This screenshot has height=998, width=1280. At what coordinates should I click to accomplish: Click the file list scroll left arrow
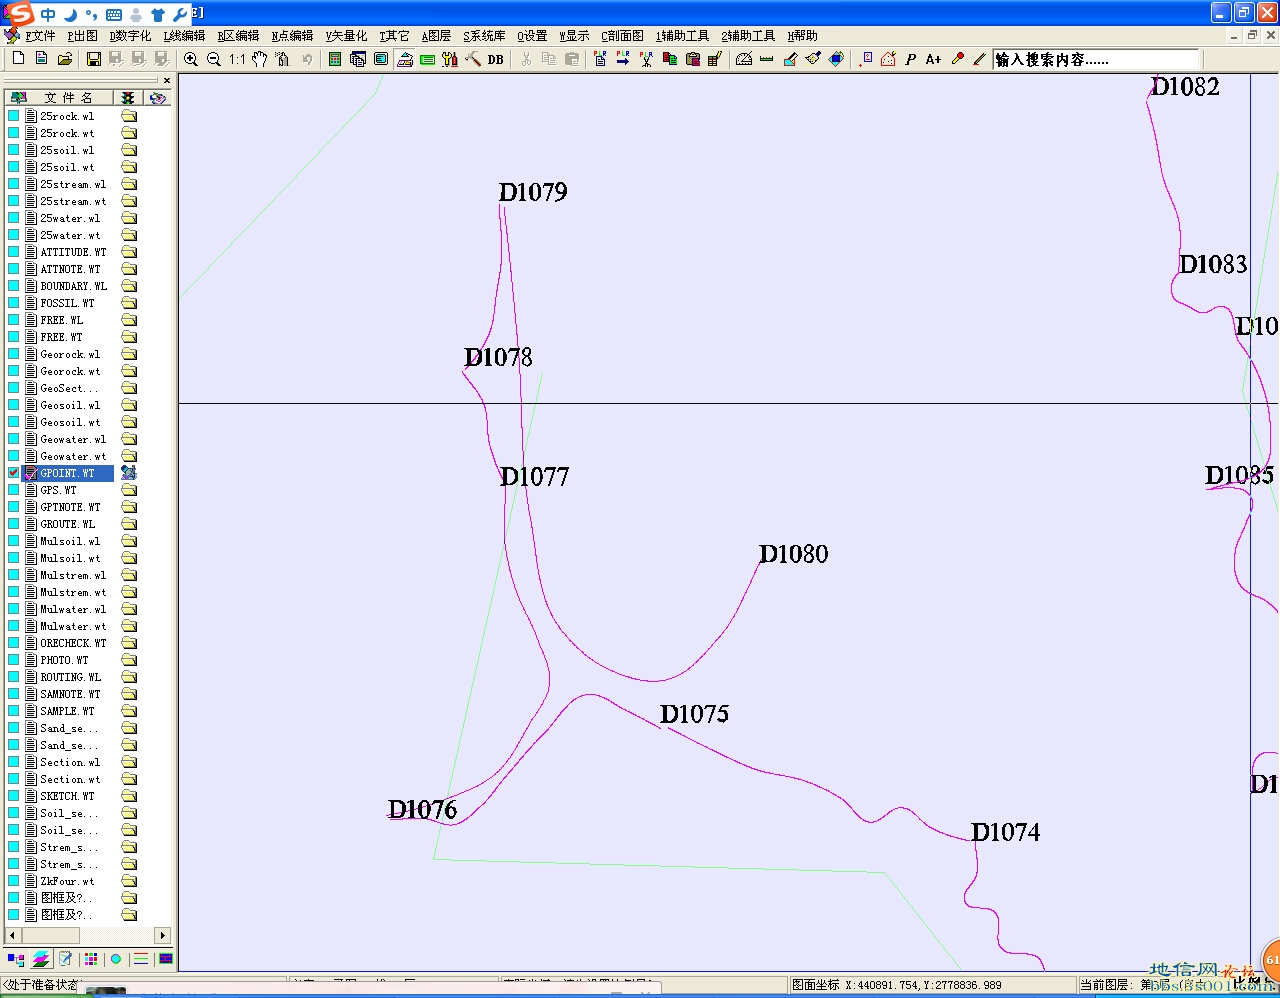coord(11,936)
